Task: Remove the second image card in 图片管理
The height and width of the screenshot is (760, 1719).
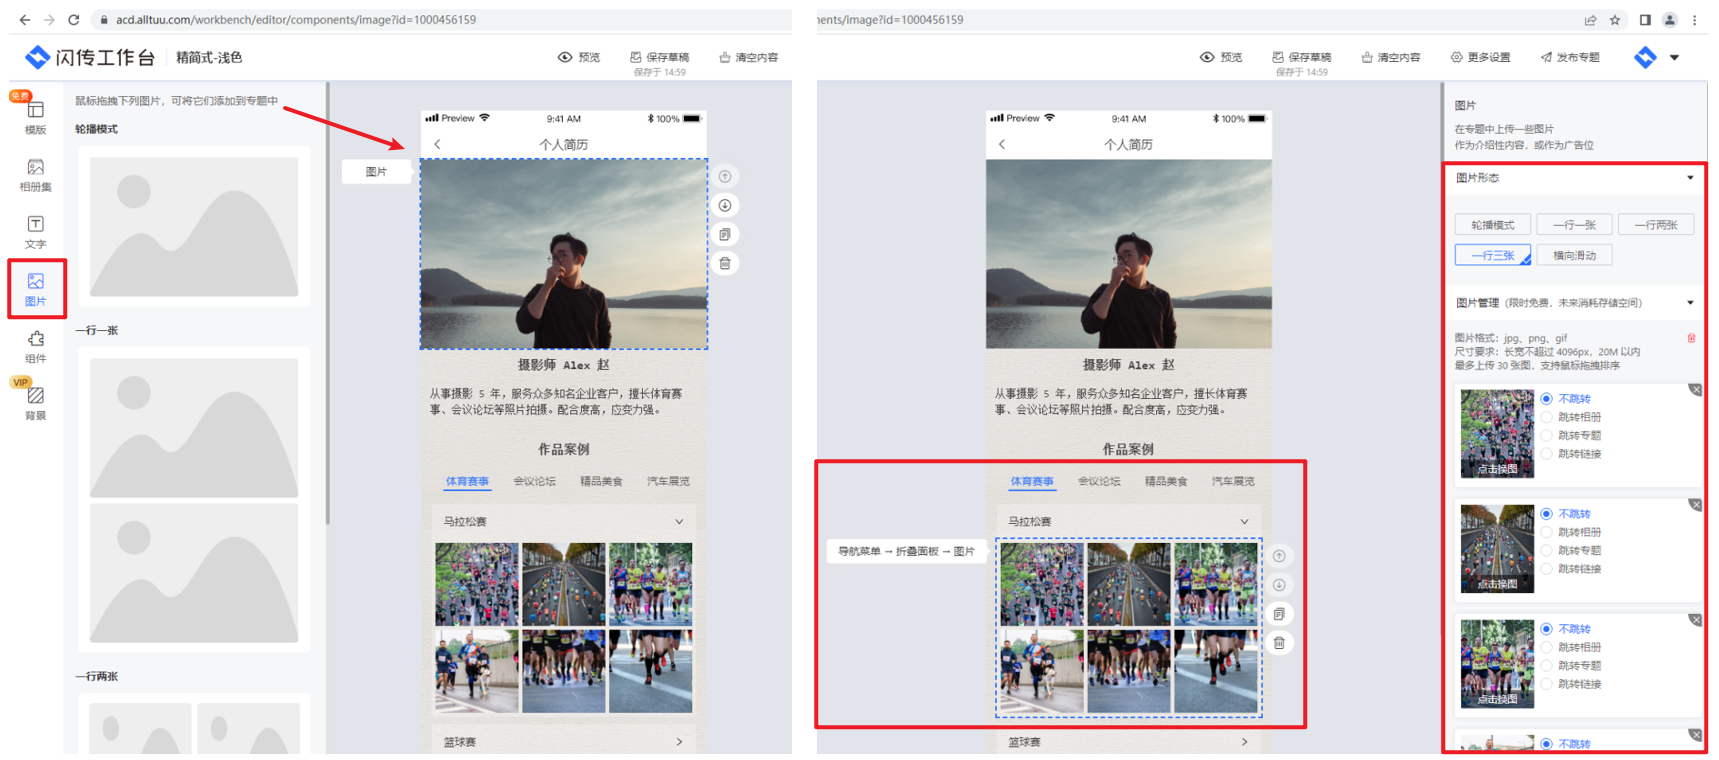Action: click(1695, 505)
